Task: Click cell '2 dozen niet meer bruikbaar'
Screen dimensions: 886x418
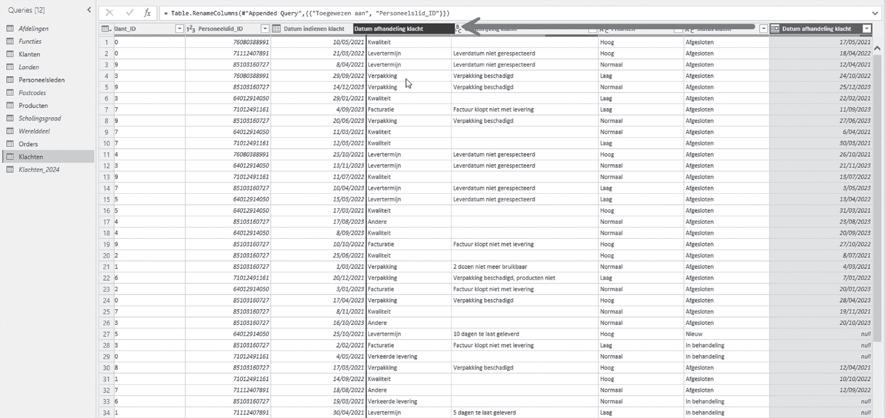Action: click(524, 267)
